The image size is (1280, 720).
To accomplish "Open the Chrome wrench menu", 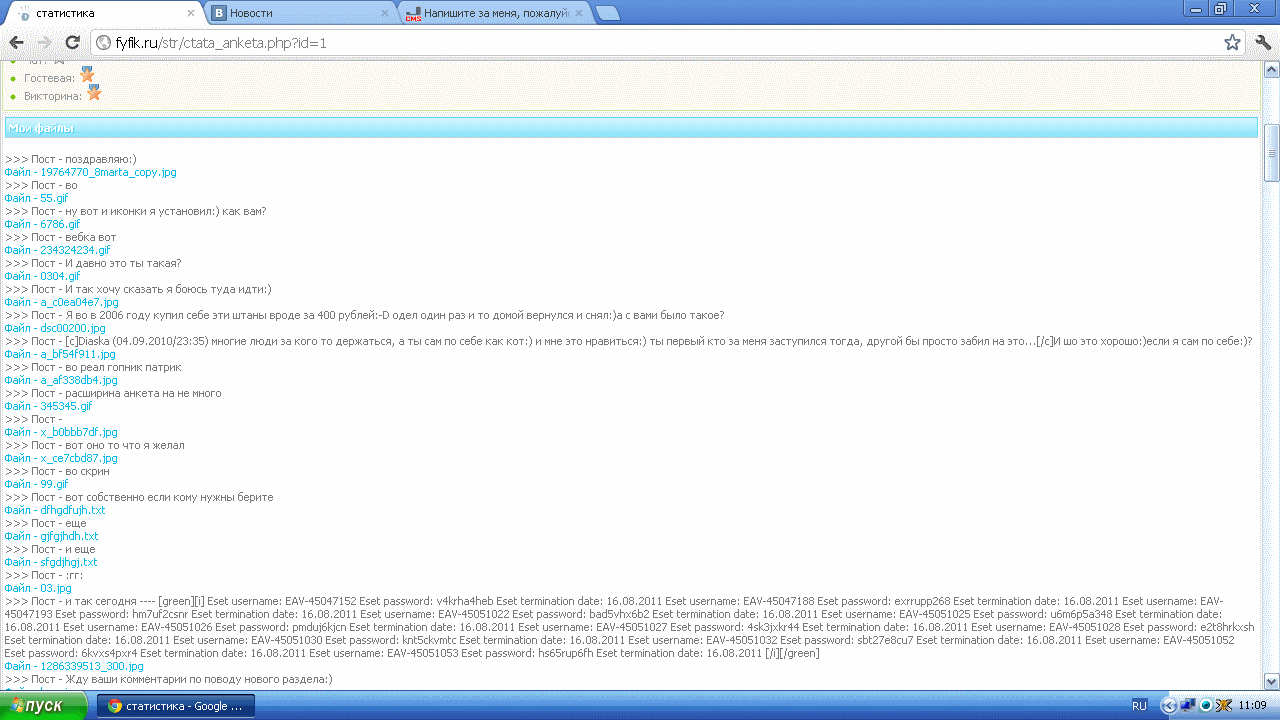I will pyautogui.click(x=1262, y=43).
